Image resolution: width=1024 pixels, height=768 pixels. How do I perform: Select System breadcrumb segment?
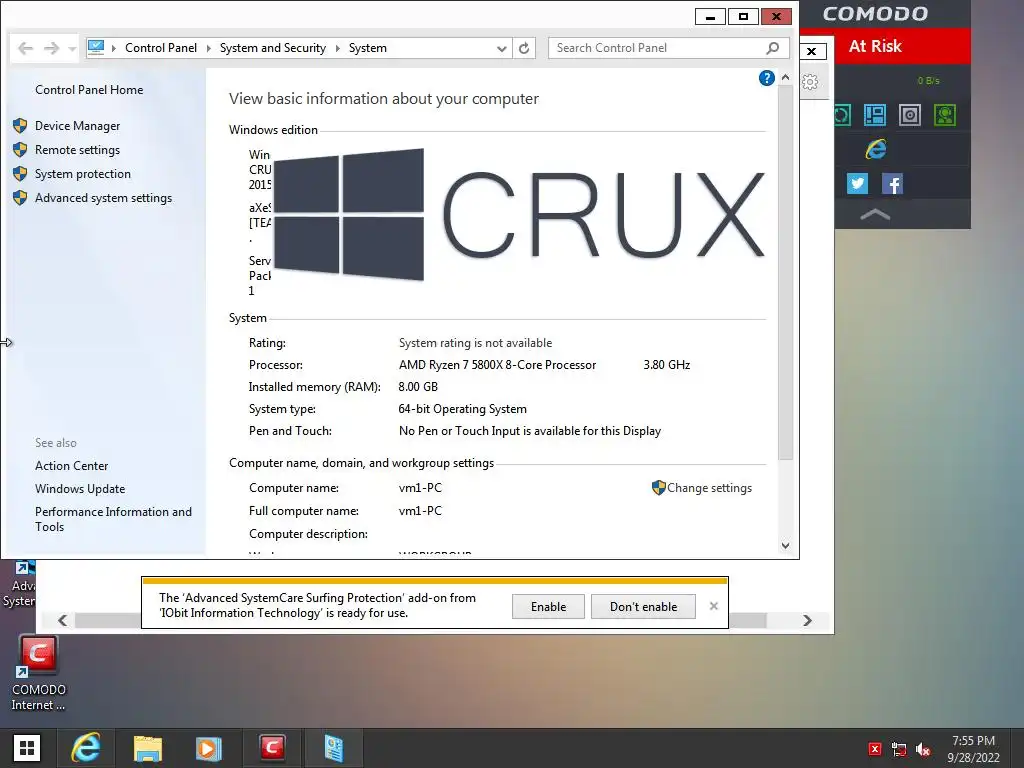point(368,48)
